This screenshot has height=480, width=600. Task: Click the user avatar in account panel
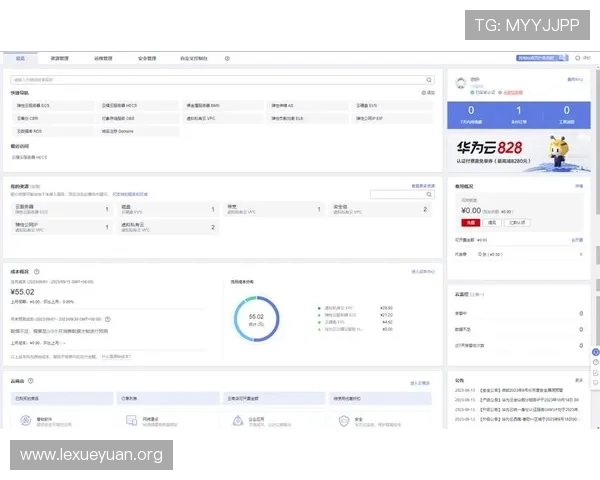tap(461, 84)
